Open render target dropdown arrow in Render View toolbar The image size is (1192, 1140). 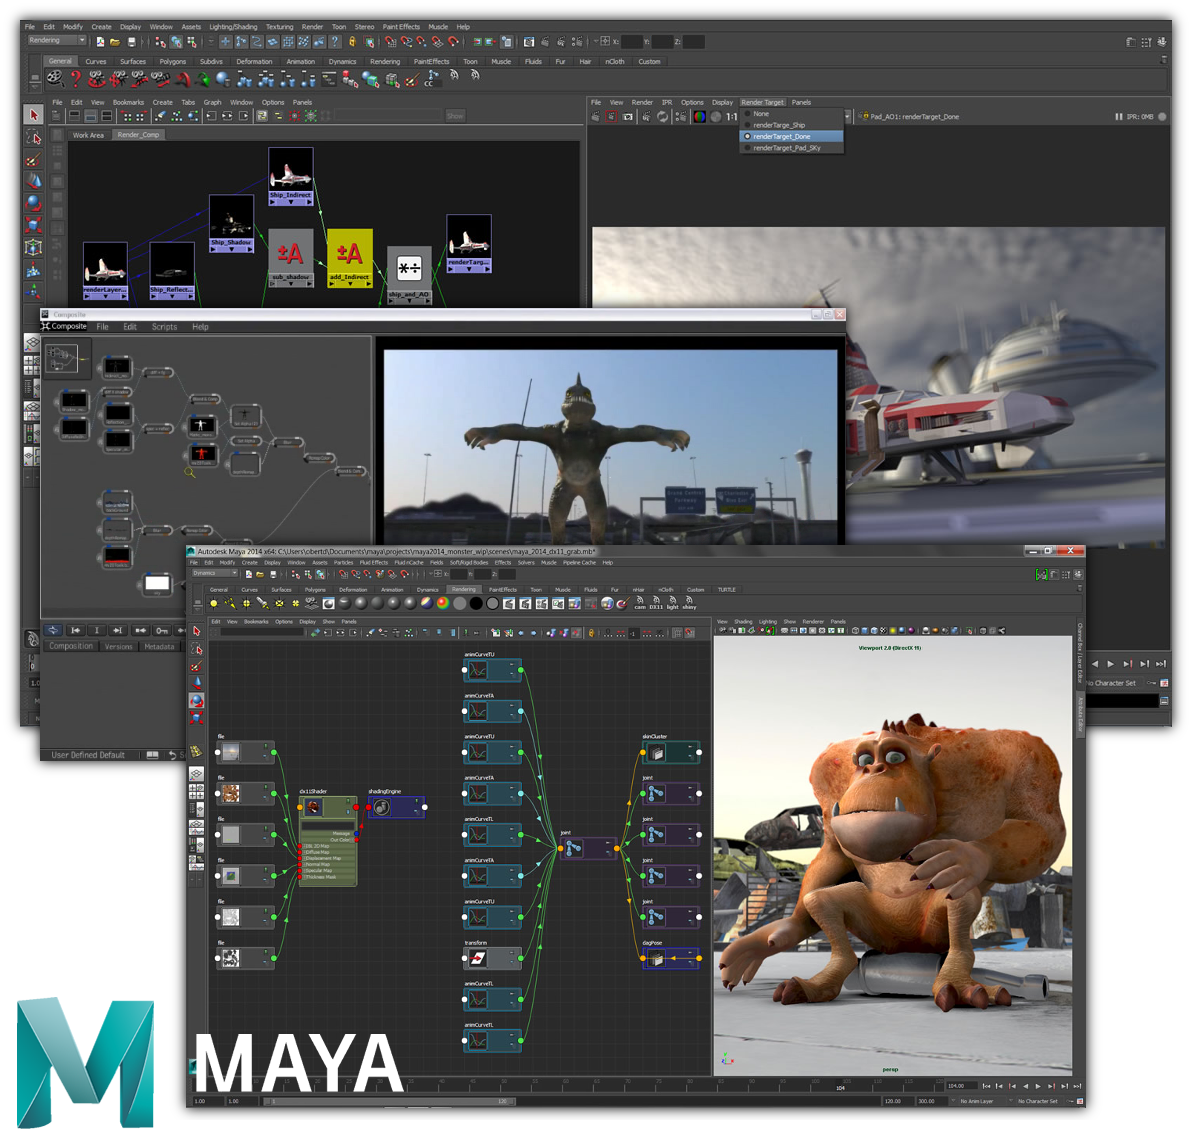[x=847, y=116]
